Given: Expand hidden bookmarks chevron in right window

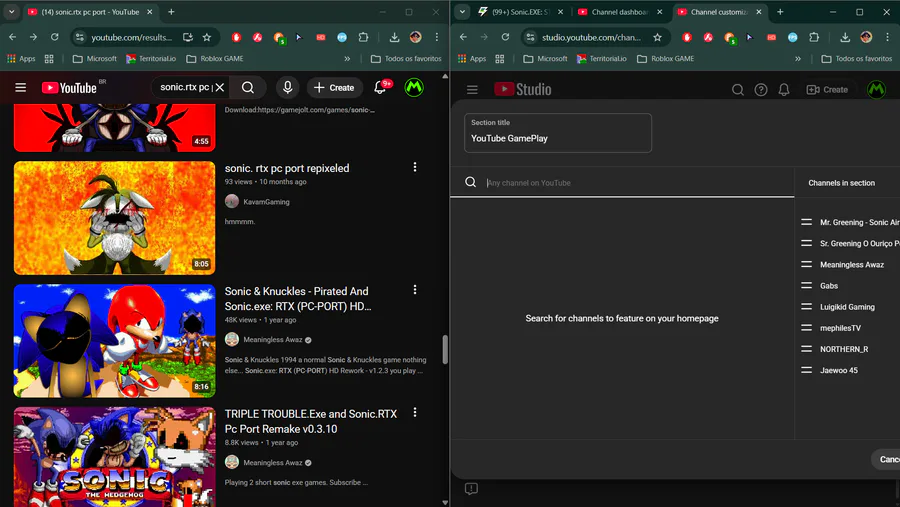Looking at the screenshot, I should point(797,59).
